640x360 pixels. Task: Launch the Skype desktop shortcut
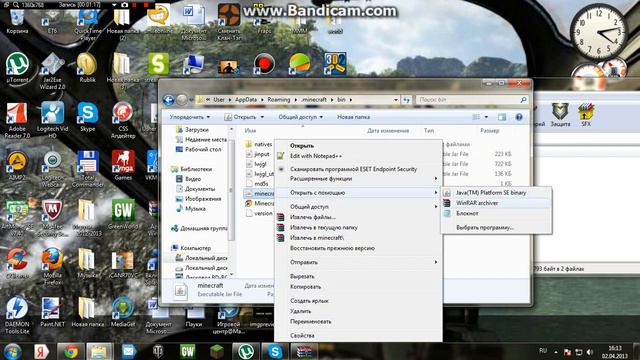click(87, 117)
